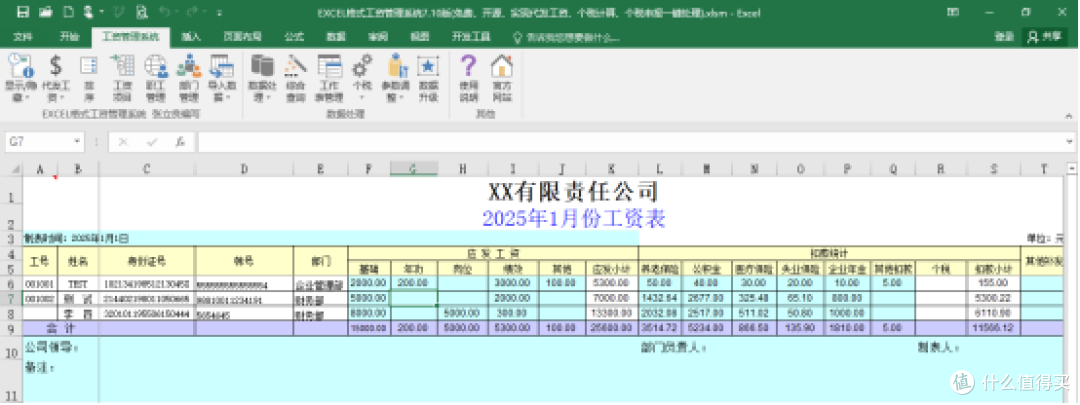Select the 合计 total row label
The width and height of the screenshot is (1080, 405).
click(61, 329)
